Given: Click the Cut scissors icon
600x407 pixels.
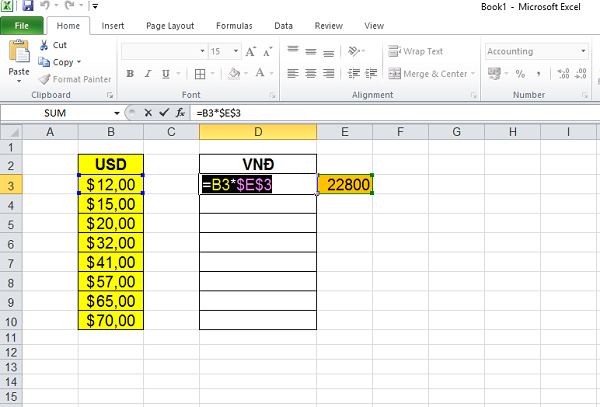Looking at the screenshot, I should (44, 45).
